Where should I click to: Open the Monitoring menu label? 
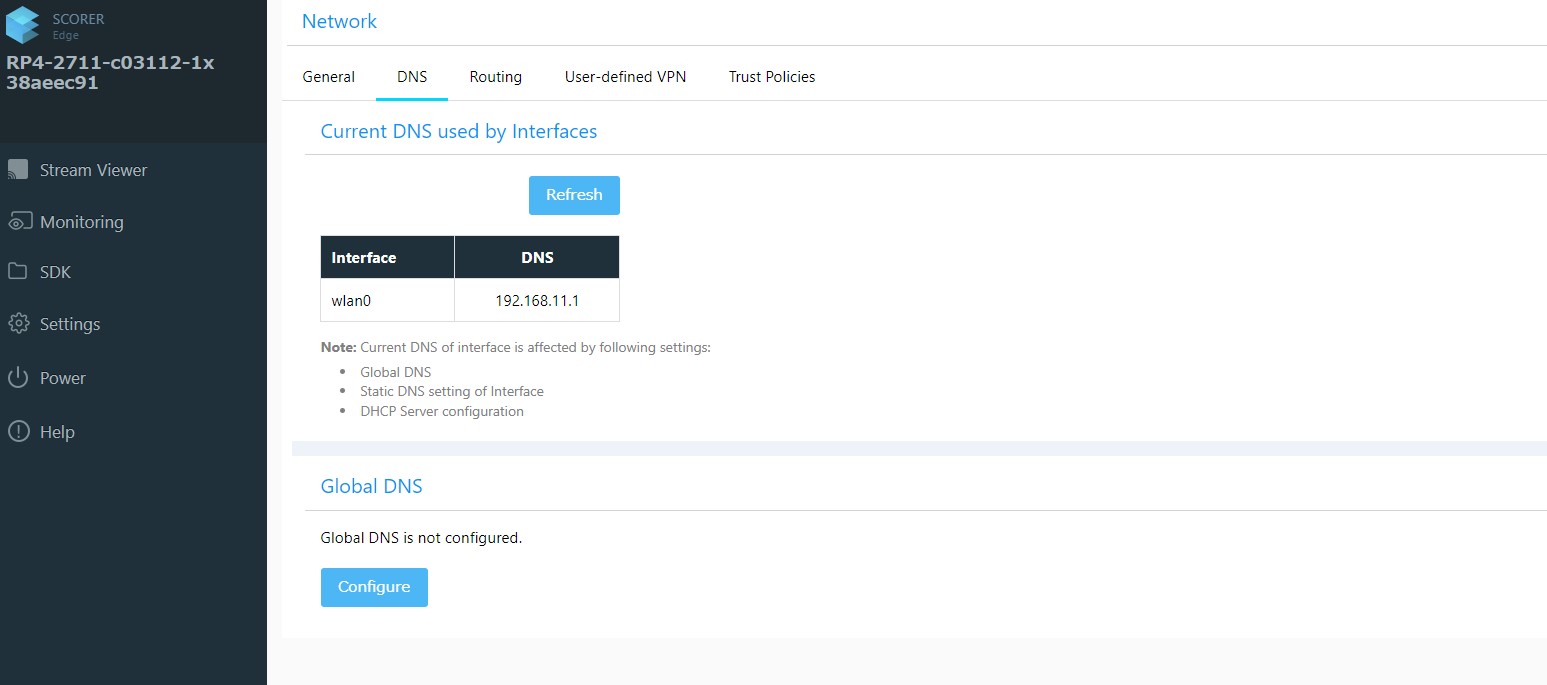click(x=82, y=222)
